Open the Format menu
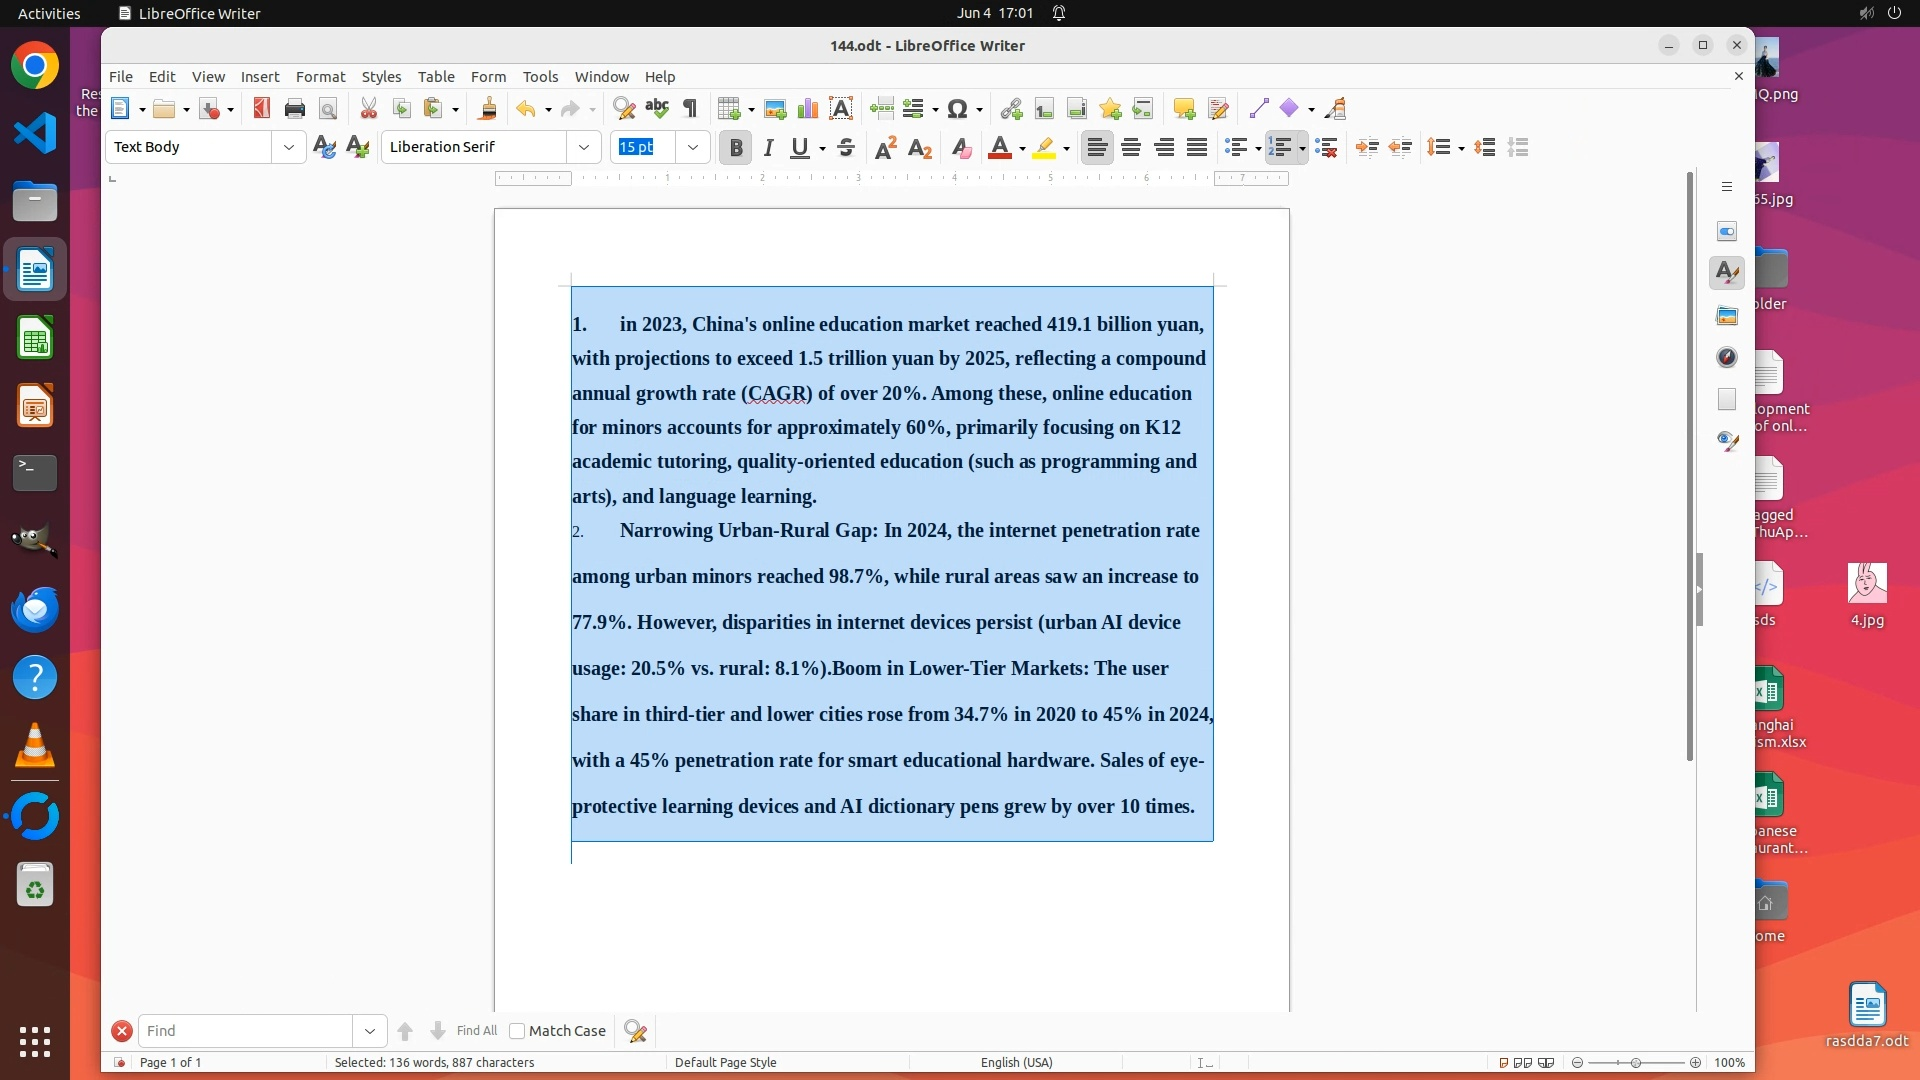1920x1080 pixels. click(x=320, y=76)
